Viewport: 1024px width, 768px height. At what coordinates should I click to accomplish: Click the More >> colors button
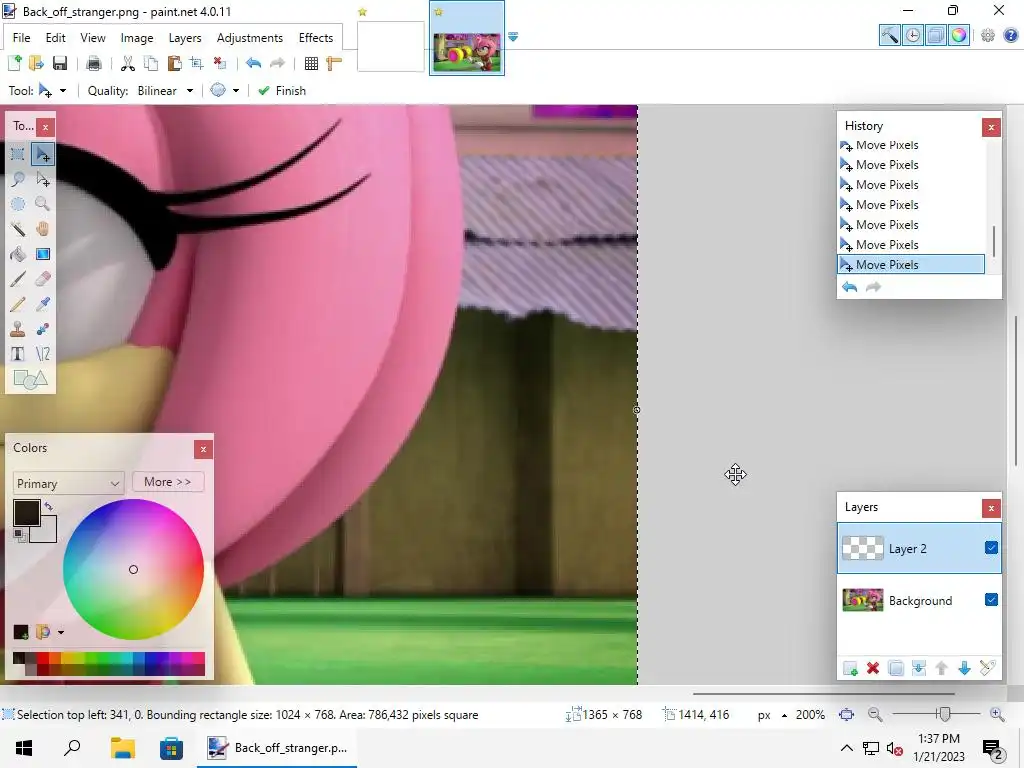coord(168,482)
